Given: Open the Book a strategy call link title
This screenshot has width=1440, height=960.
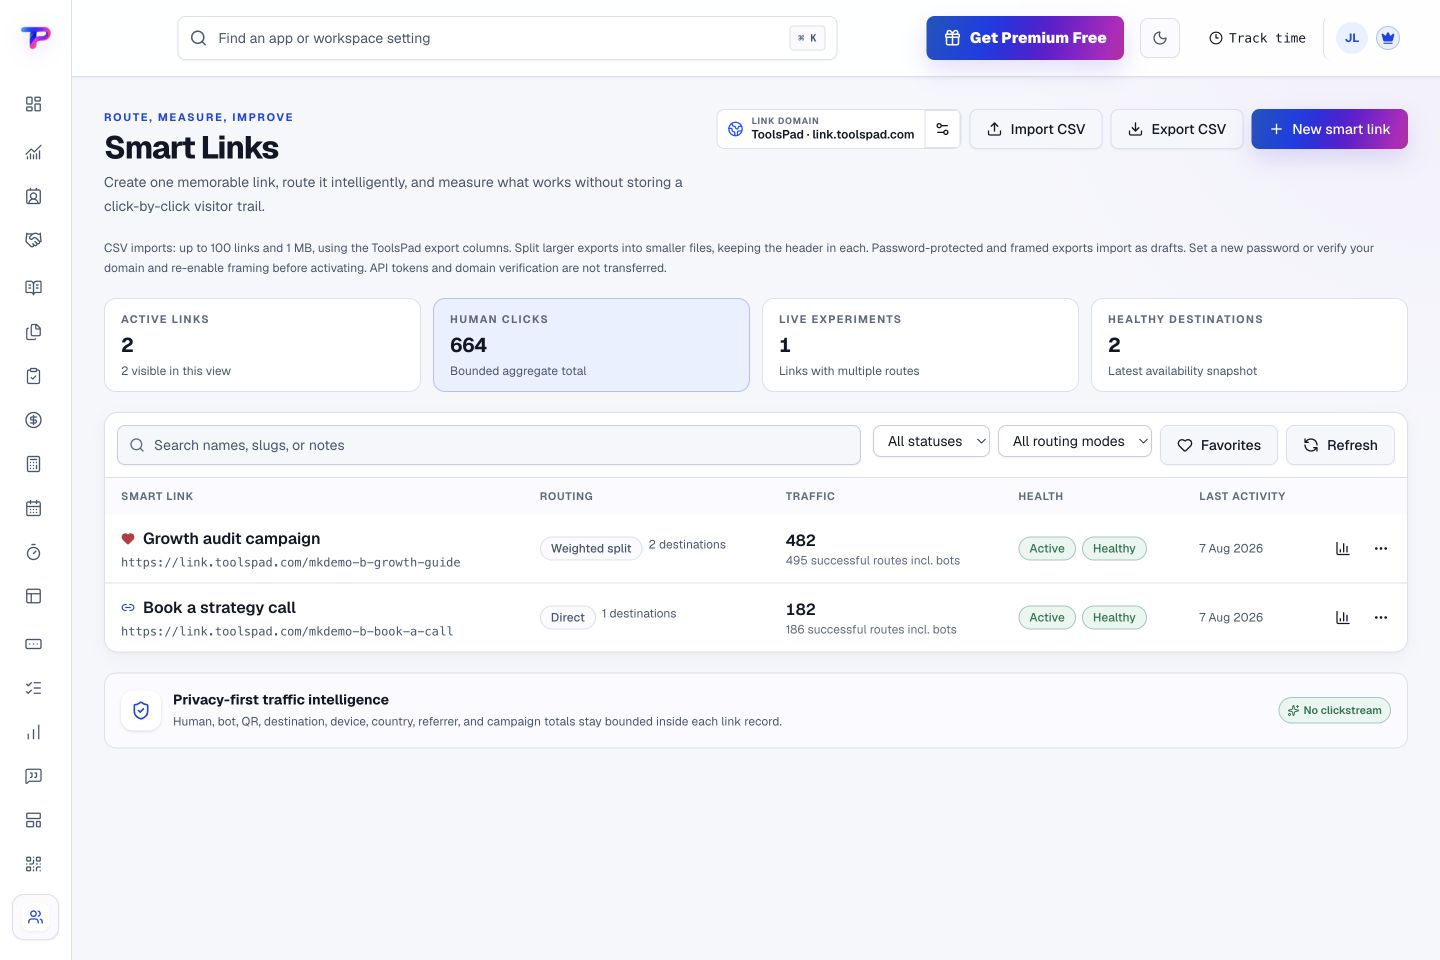Looking at the screenshot, I should click(219, 608).
